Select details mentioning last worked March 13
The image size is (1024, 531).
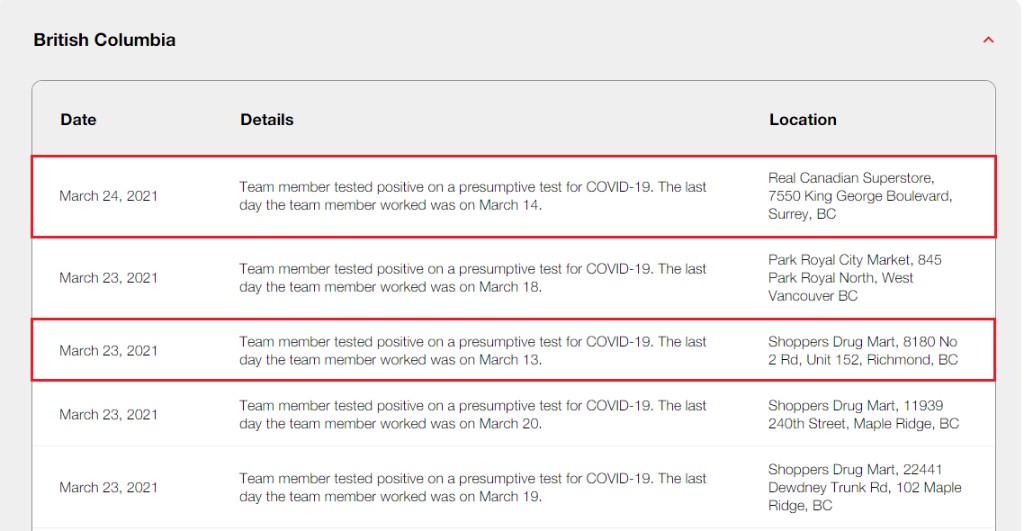(x=472, y=351)
